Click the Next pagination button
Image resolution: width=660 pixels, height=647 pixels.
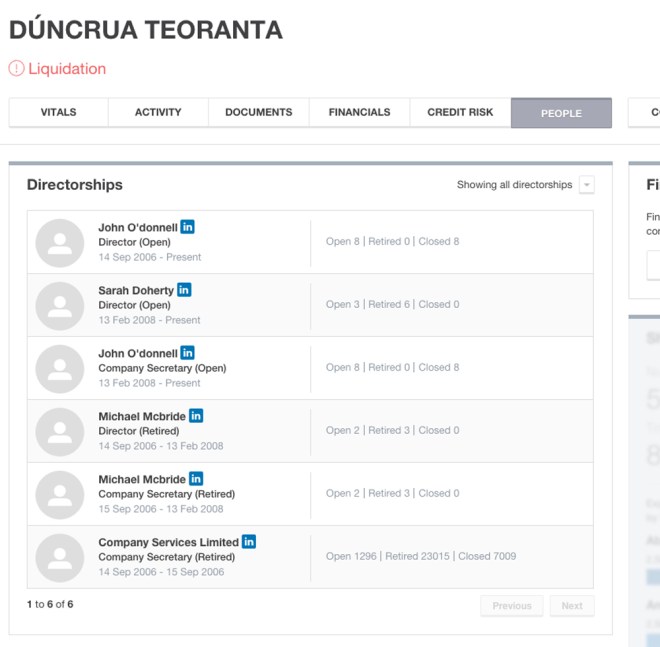click(x=572, y=606)
